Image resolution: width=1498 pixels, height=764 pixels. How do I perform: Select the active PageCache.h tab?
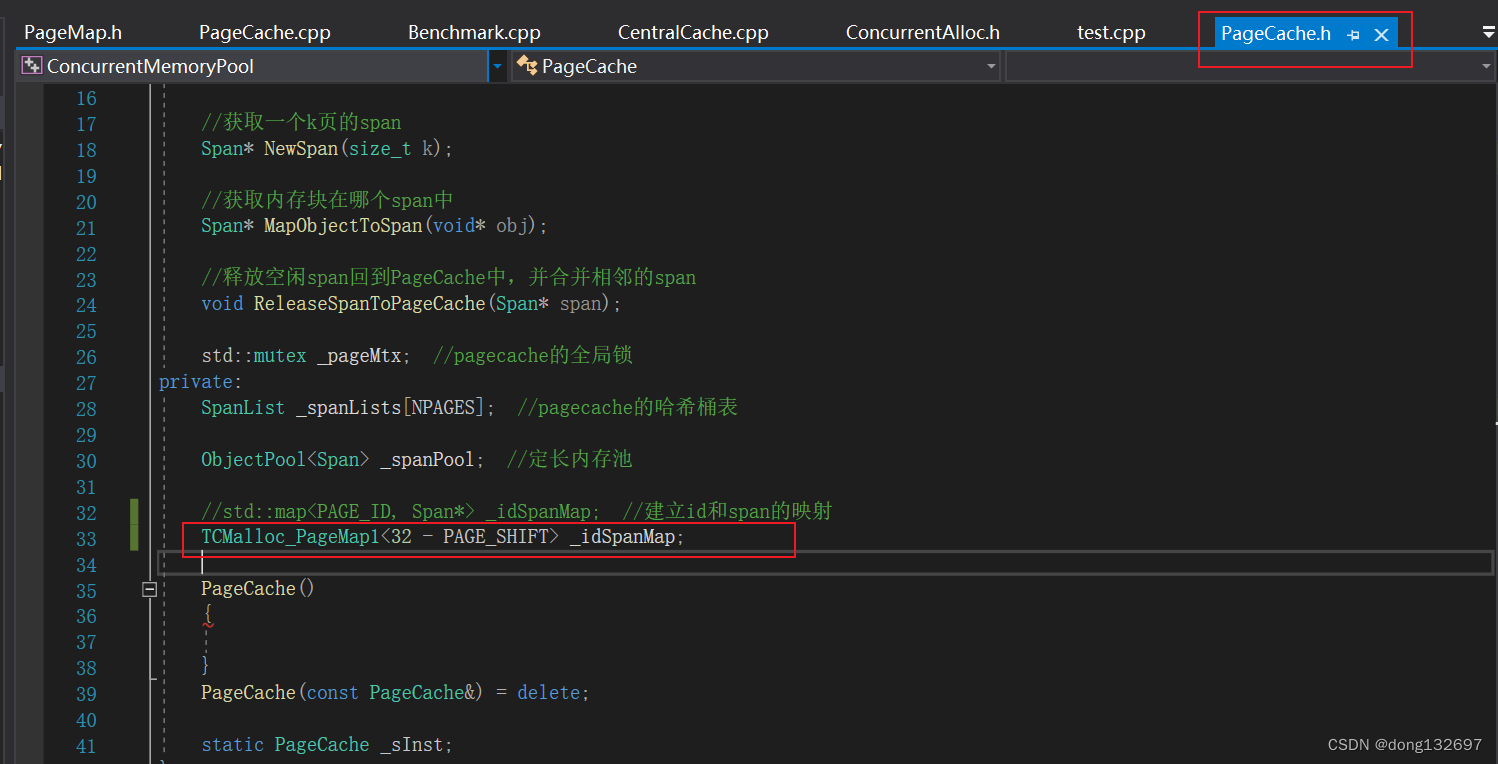[1276, 33]
